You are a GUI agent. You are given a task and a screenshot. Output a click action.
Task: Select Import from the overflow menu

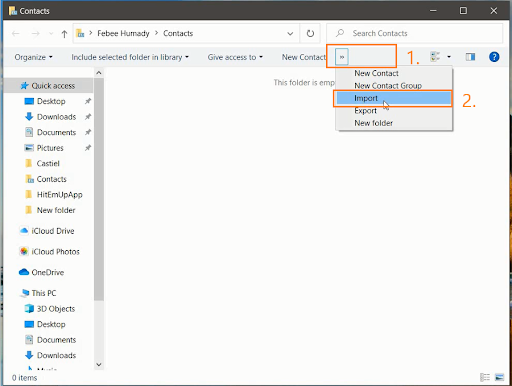tap(394, 98)
